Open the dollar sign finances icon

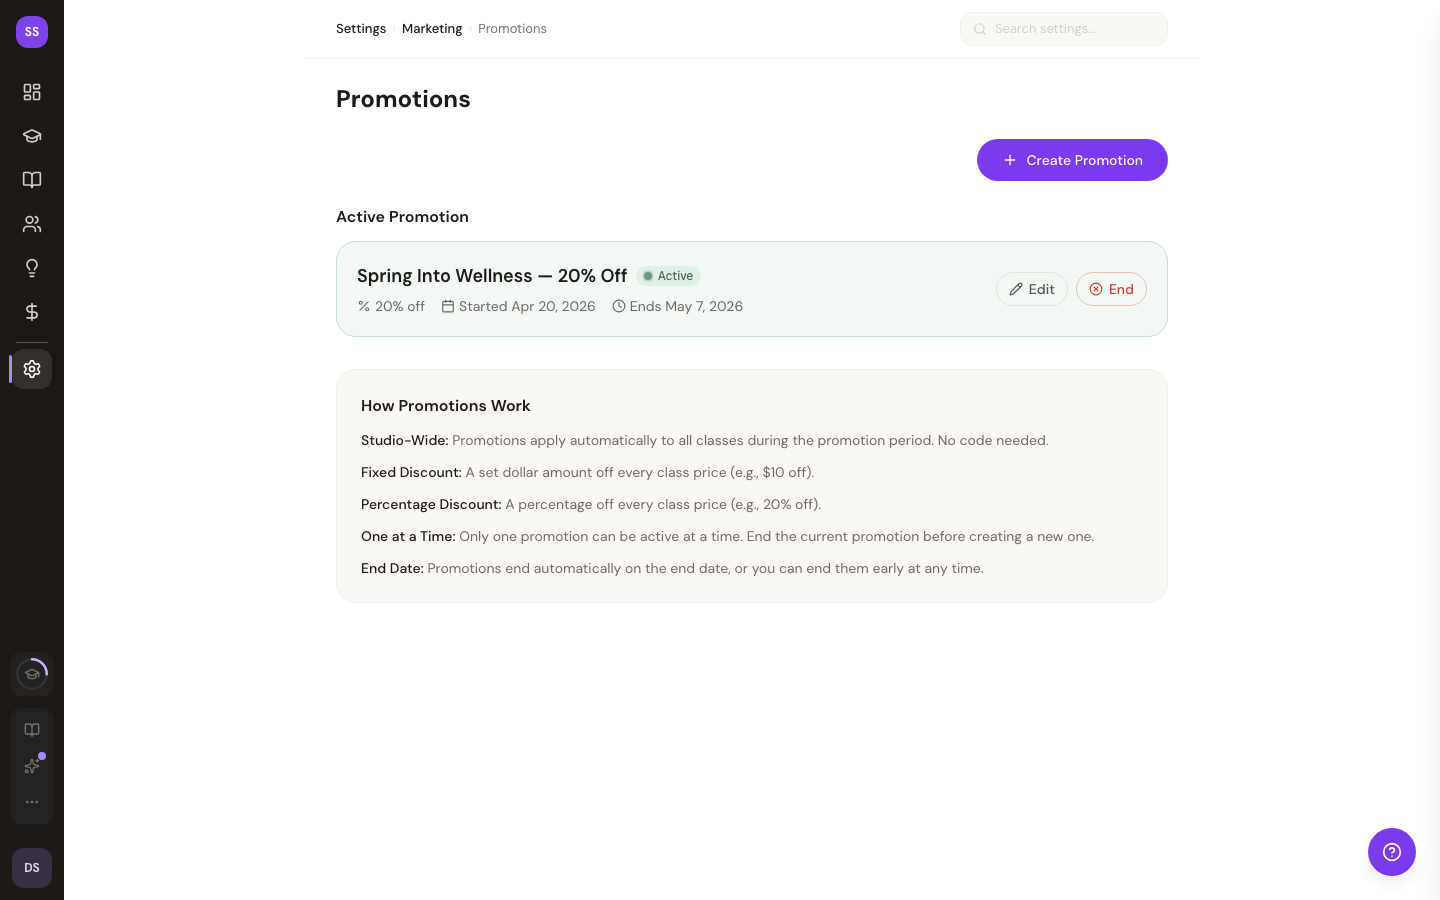point(32,312)
